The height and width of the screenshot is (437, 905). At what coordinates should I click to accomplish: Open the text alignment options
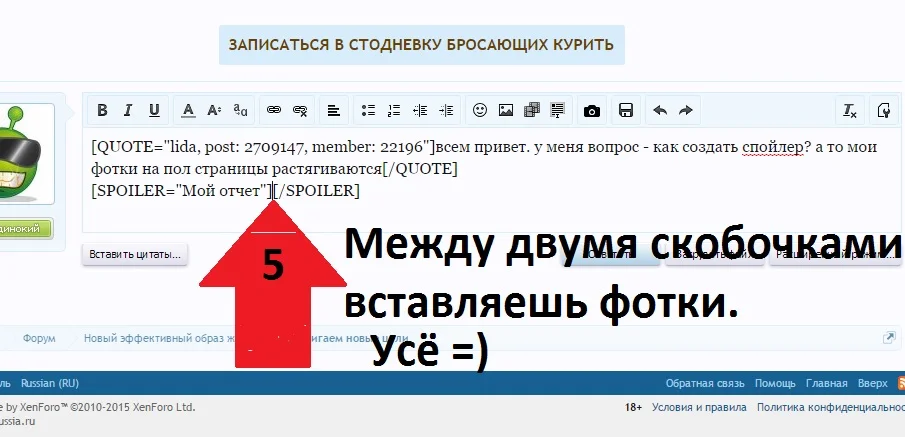click(334, 110)
